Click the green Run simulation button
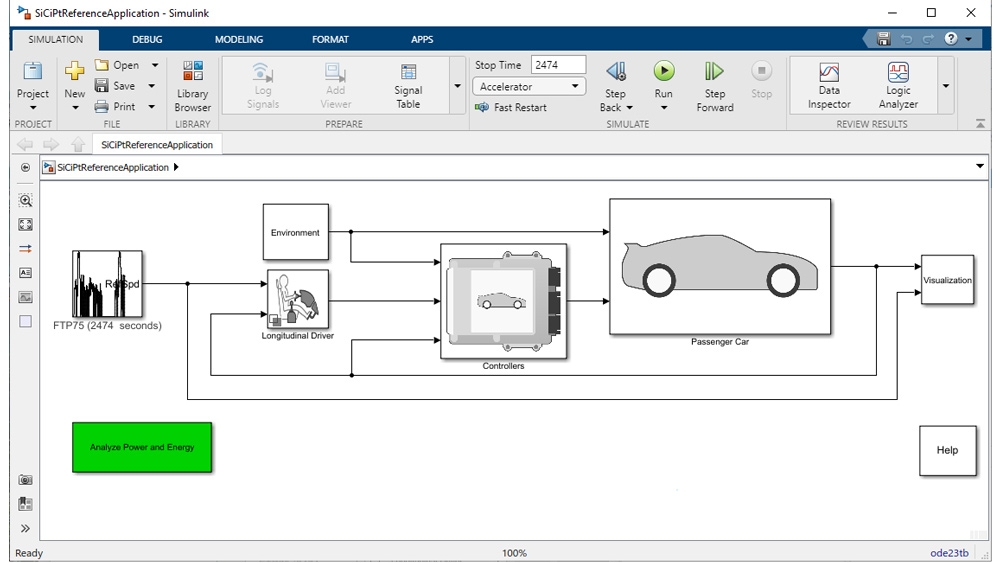This screenshot has height=563, width=1000. click(x=664, y=72)
